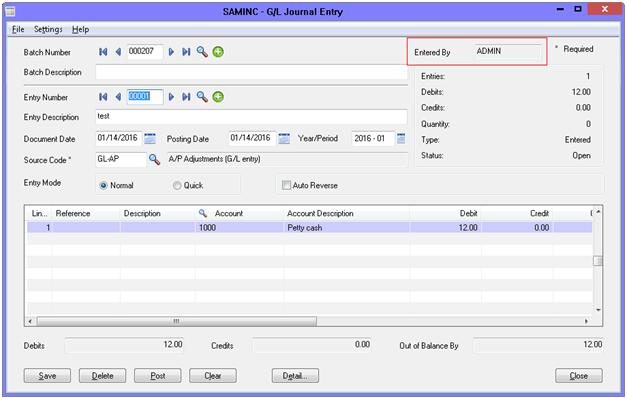Click the grid's horizontal scroll left arrow
The height and width of the screenshot is (399, 627).
click(x=30, y=321)
